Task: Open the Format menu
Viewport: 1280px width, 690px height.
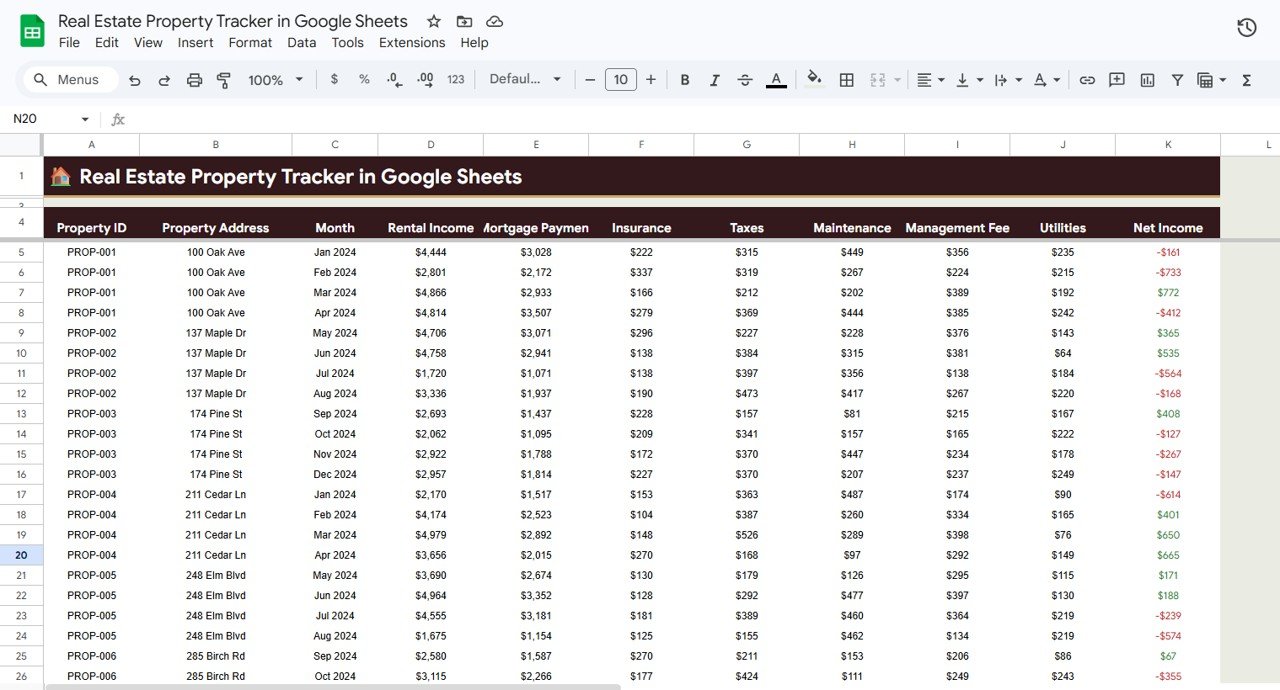Action: coord(250,42)
